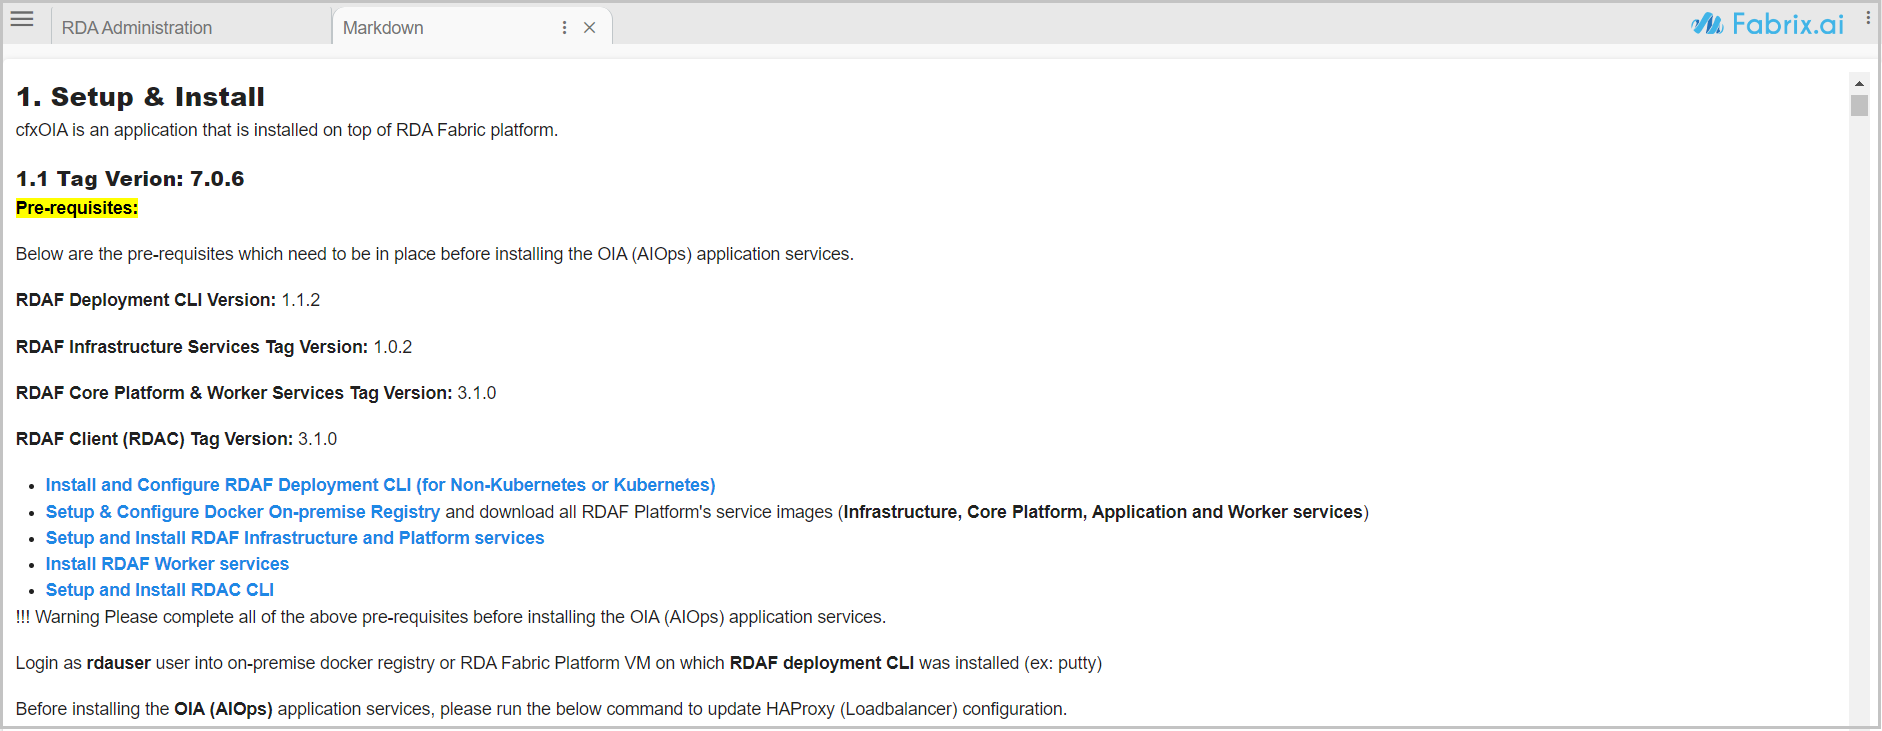Click the highlighted Pre-requisites label
The image size is (1882, 731).
tap(77, 208)
